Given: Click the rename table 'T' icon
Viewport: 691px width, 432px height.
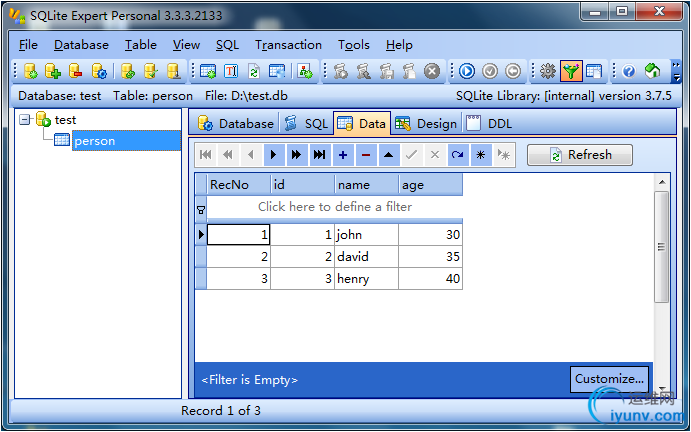Looking at the screenshot, I should tap(231, 71).
